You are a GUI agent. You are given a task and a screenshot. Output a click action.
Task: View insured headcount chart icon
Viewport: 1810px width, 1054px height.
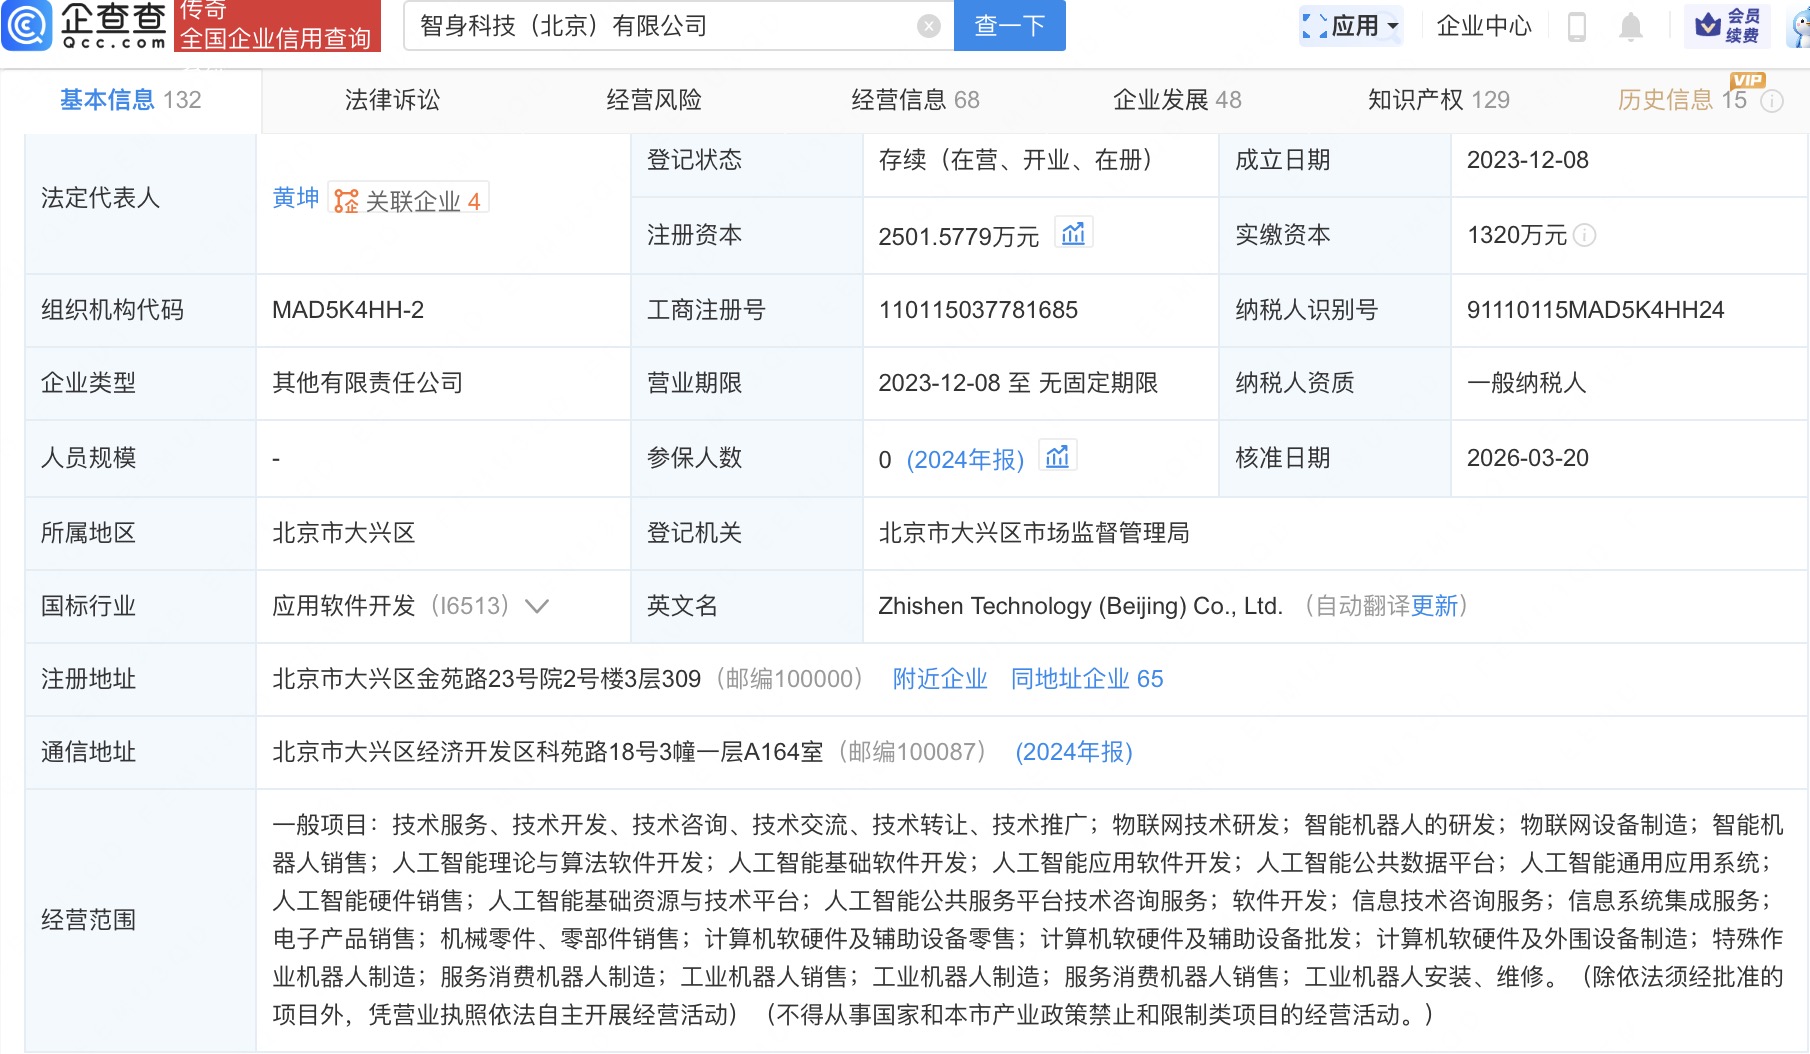[1057, 457]
